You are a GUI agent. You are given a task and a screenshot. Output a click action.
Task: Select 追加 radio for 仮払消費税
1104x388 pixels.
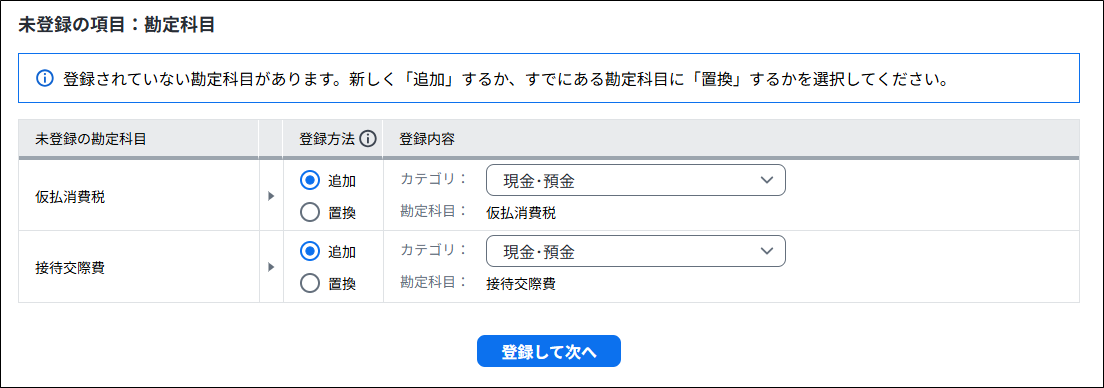310,180
